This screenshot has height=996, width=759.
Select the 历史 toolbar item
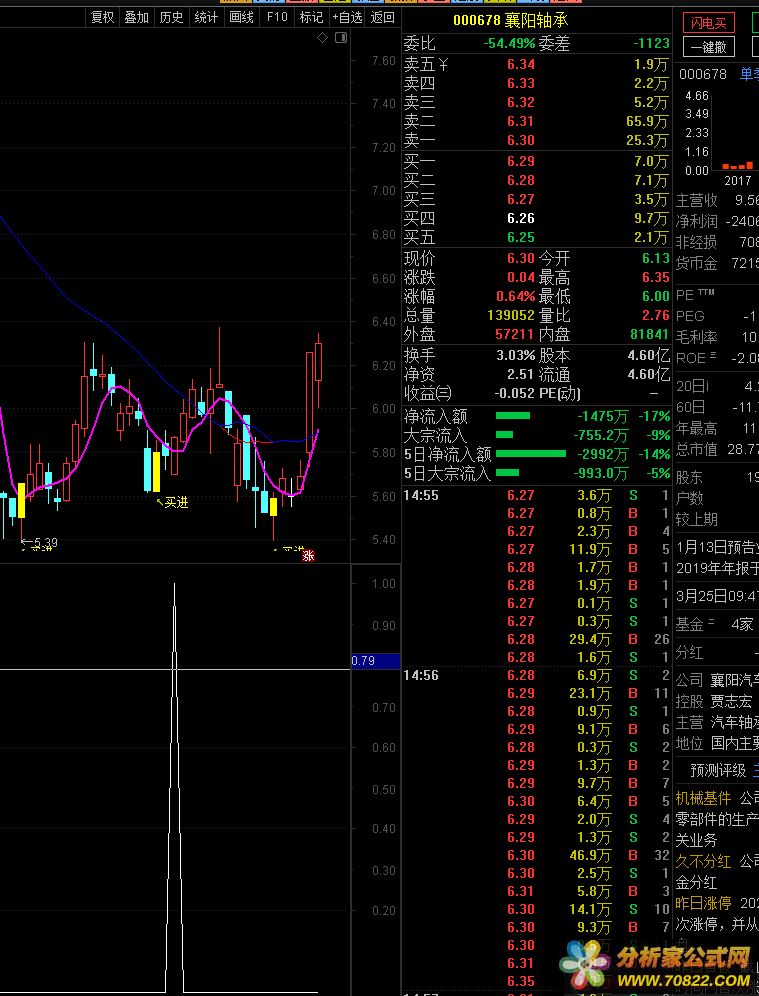172,17
